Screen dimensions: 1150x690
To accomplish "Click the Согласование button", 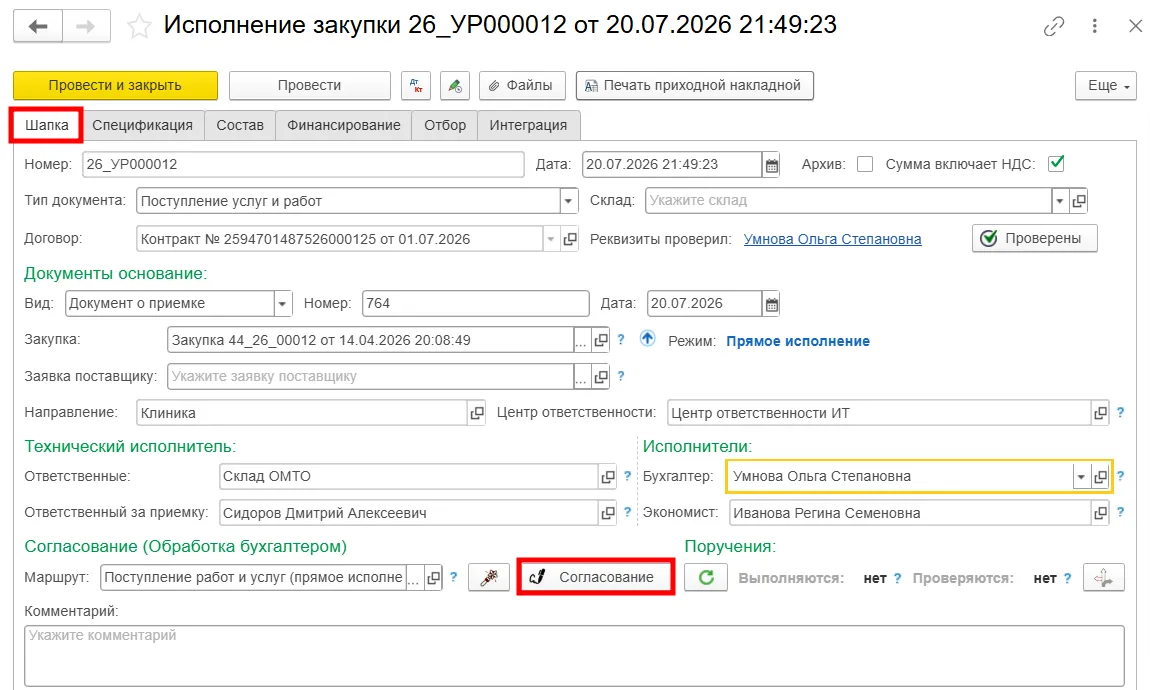I will point(596,577).
